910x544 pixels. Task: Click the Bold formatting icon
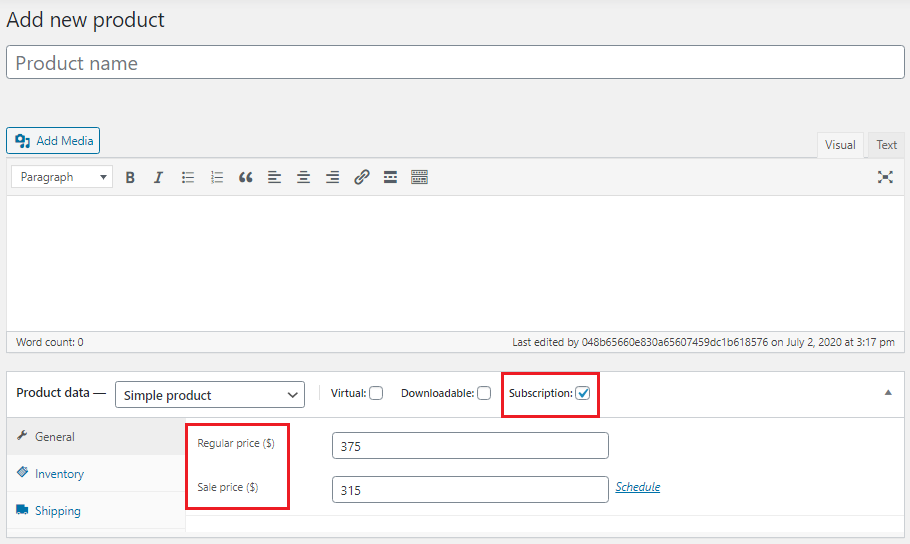(130, 178)
